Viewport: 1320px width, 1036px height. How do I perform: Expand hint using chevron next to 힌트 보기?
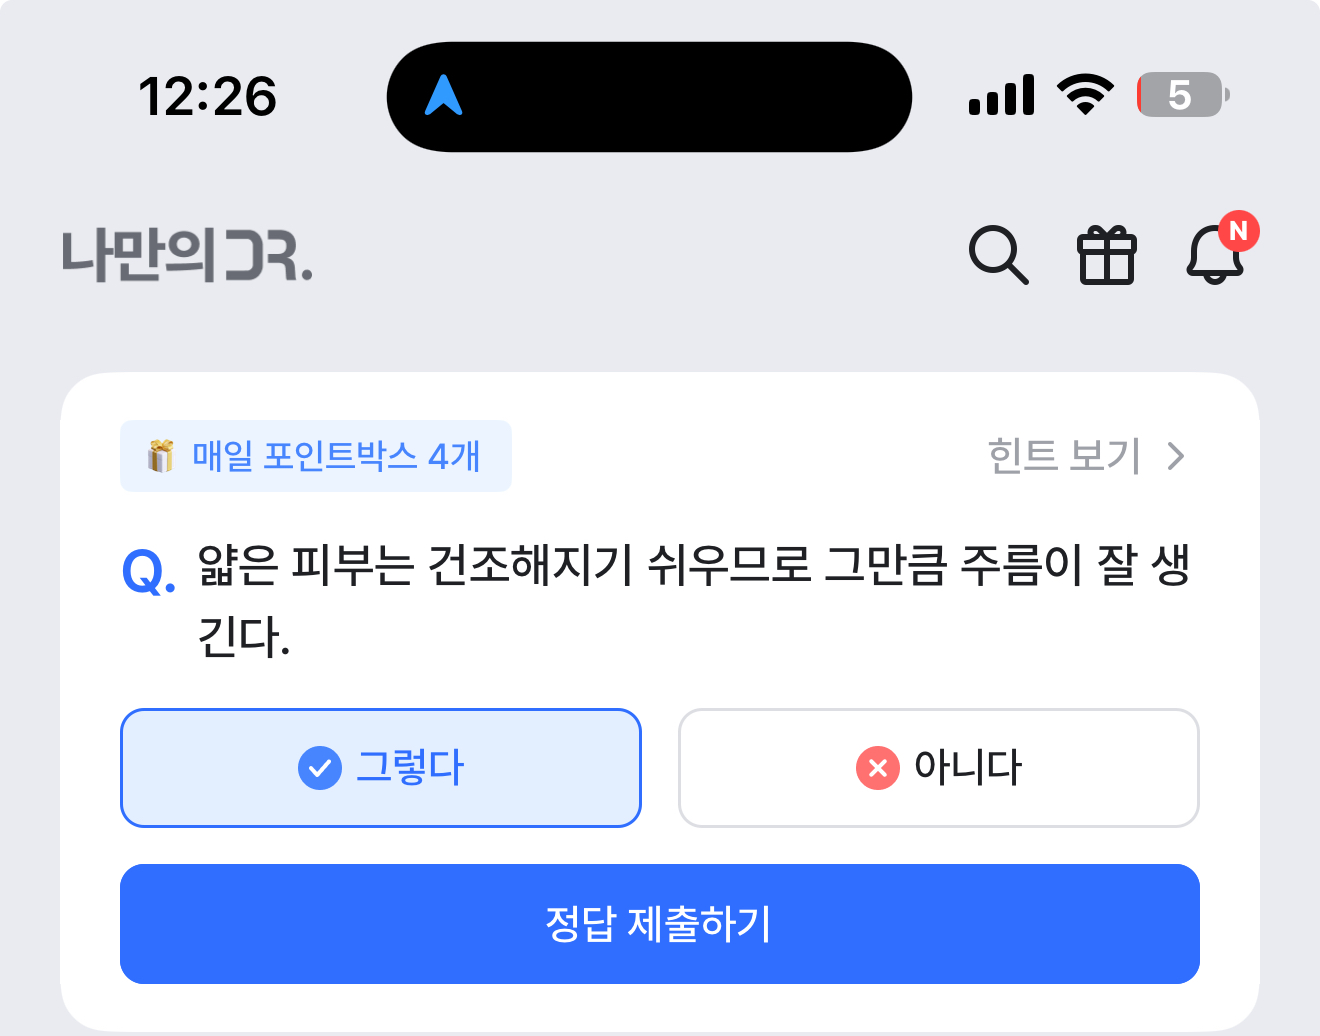[x=1176, y=456]
